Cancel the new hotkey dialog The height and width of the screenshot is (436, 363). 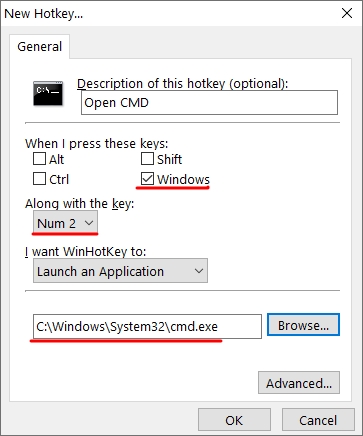click(318, 420)
